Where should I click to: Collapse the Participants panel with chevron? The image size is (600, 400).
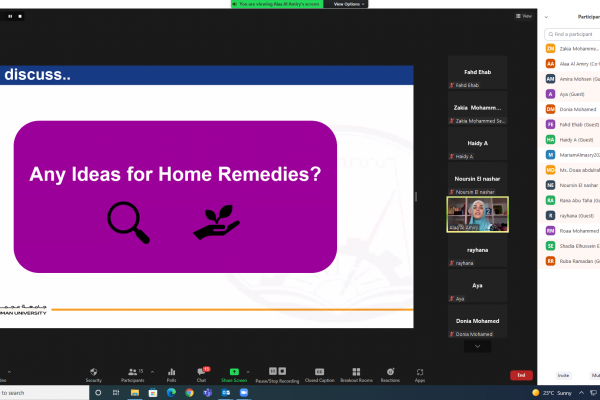pyautogui.click(x=546, y=17)
